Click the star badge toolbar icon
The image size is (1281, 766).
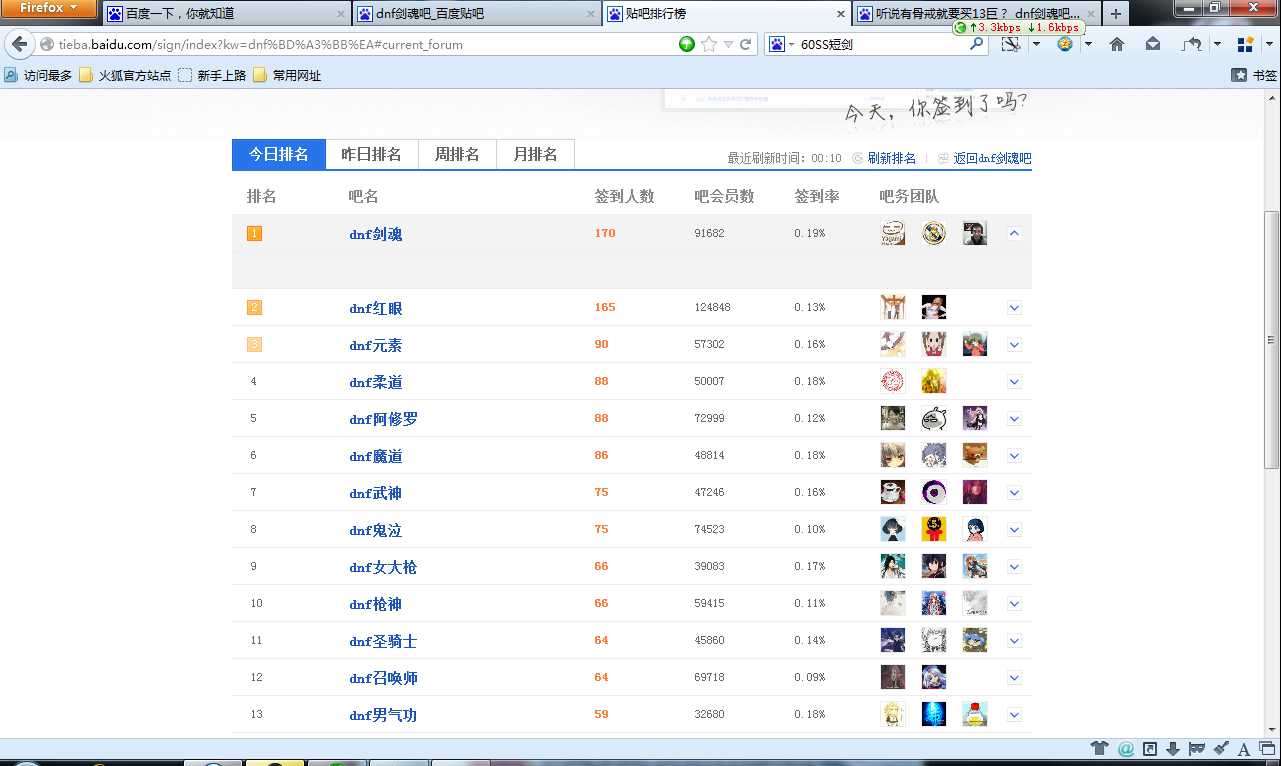click(1065, 44)
